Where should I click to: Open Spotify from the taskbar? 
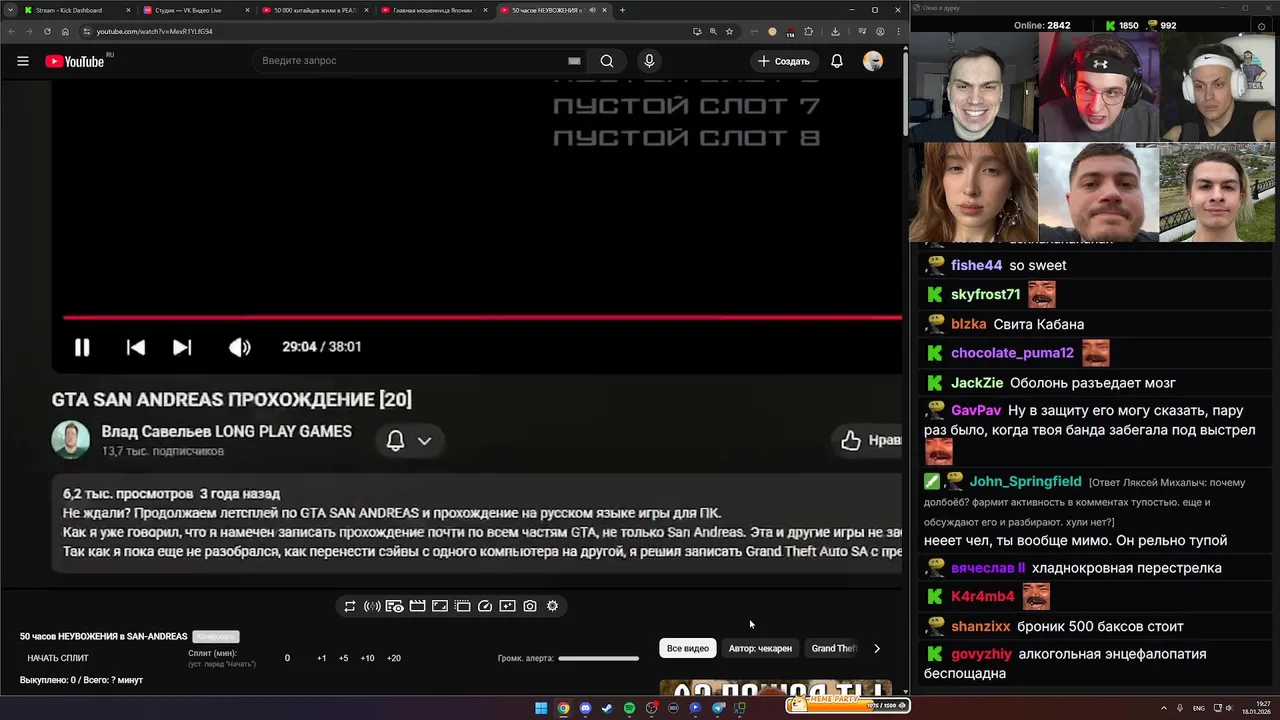coord(629,708)
